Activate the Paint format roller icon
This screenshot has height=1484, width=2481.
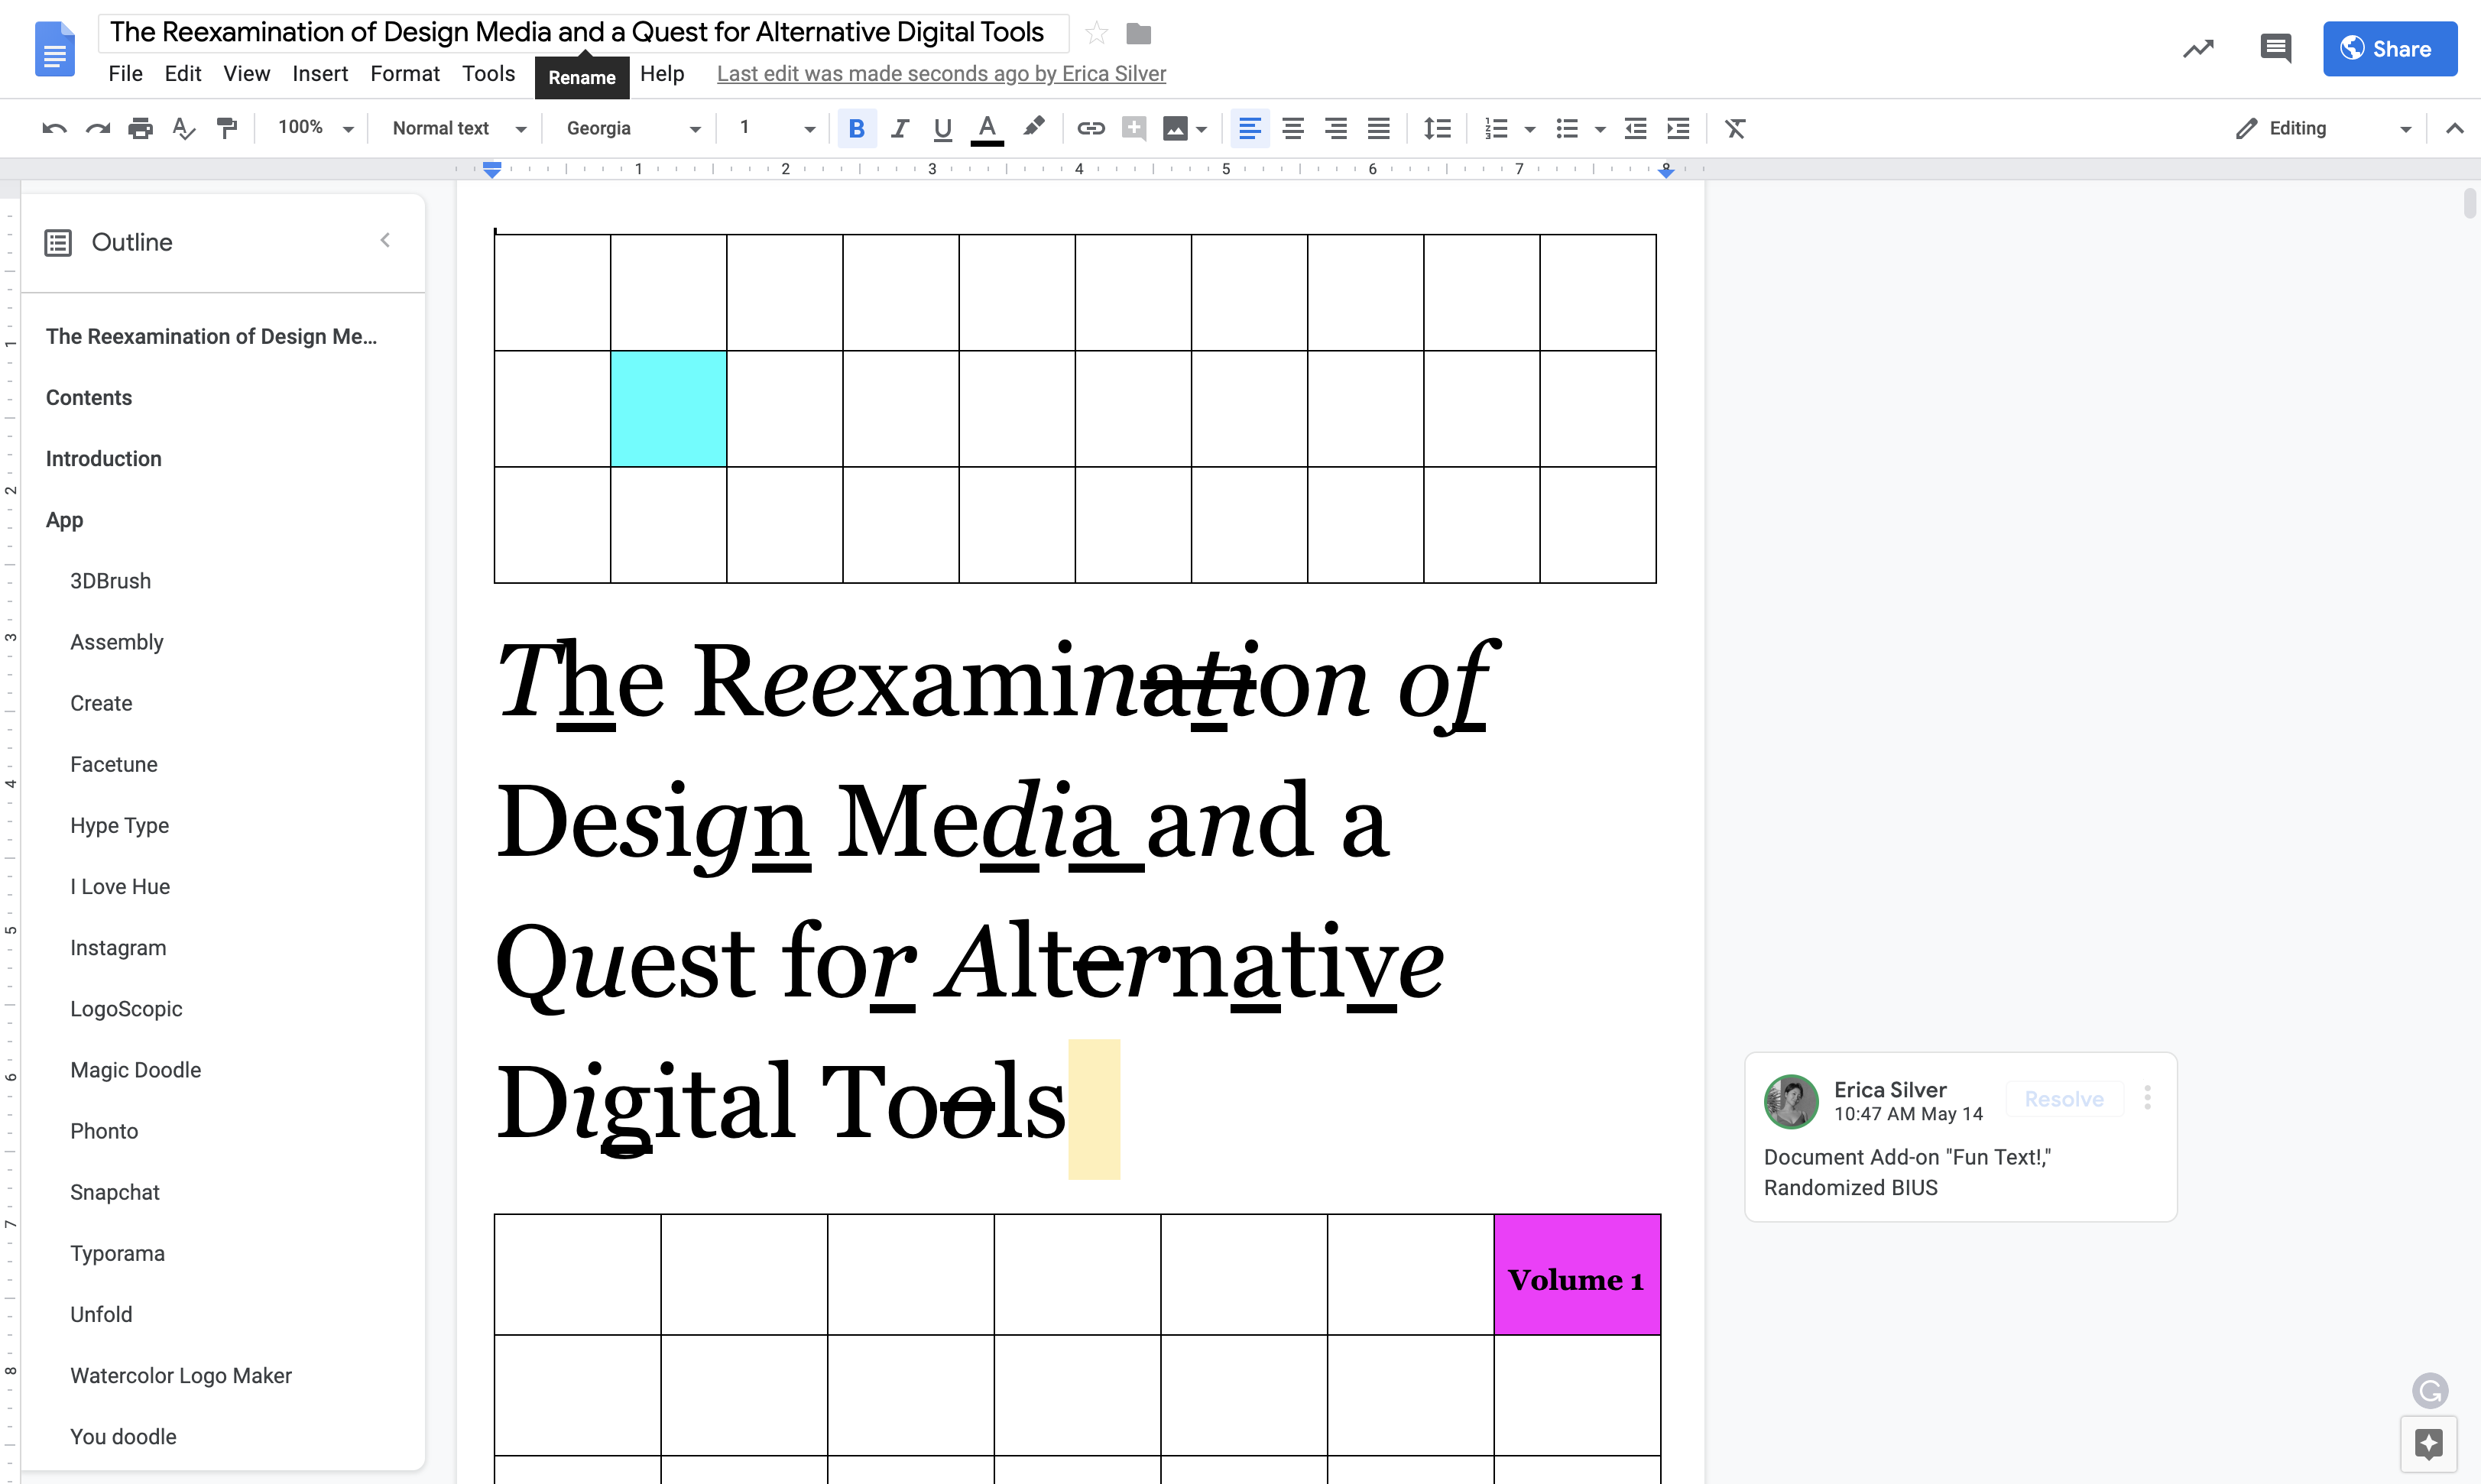click(227, 128)
